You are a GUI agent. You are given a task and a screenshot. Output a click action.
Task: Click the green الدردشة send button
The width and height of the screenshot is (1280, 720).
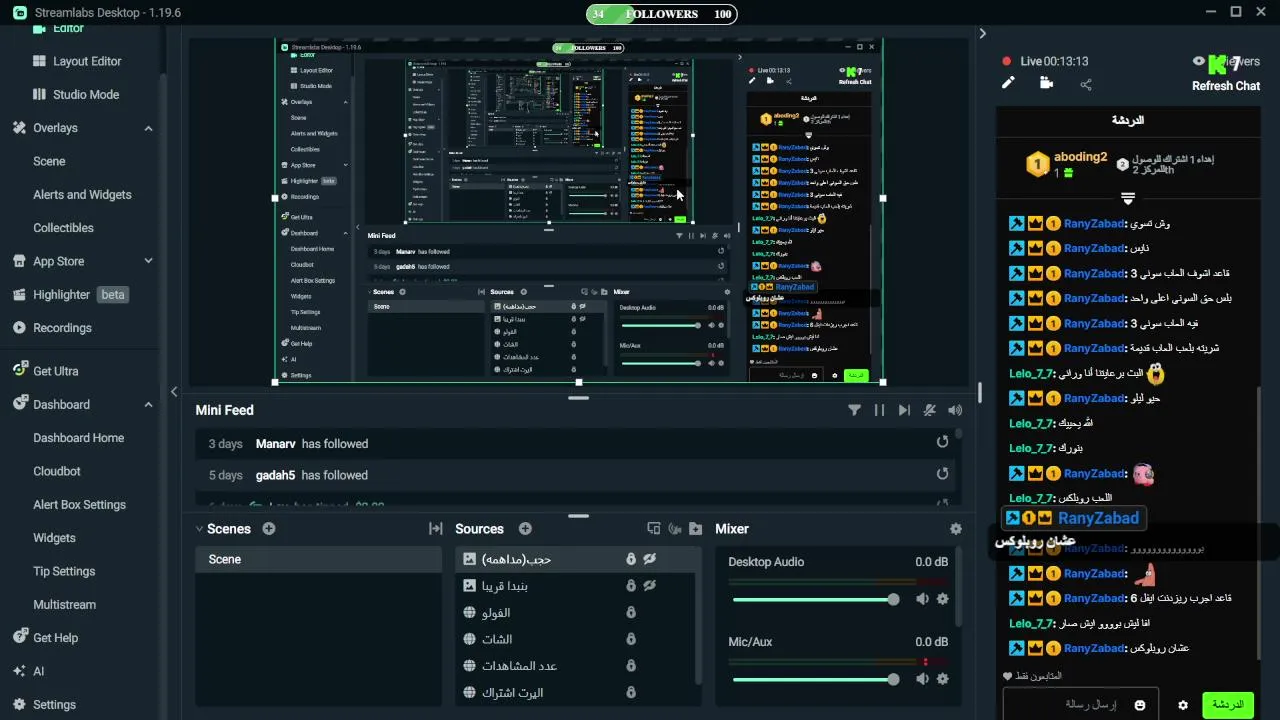click(x=1227, y=705)
